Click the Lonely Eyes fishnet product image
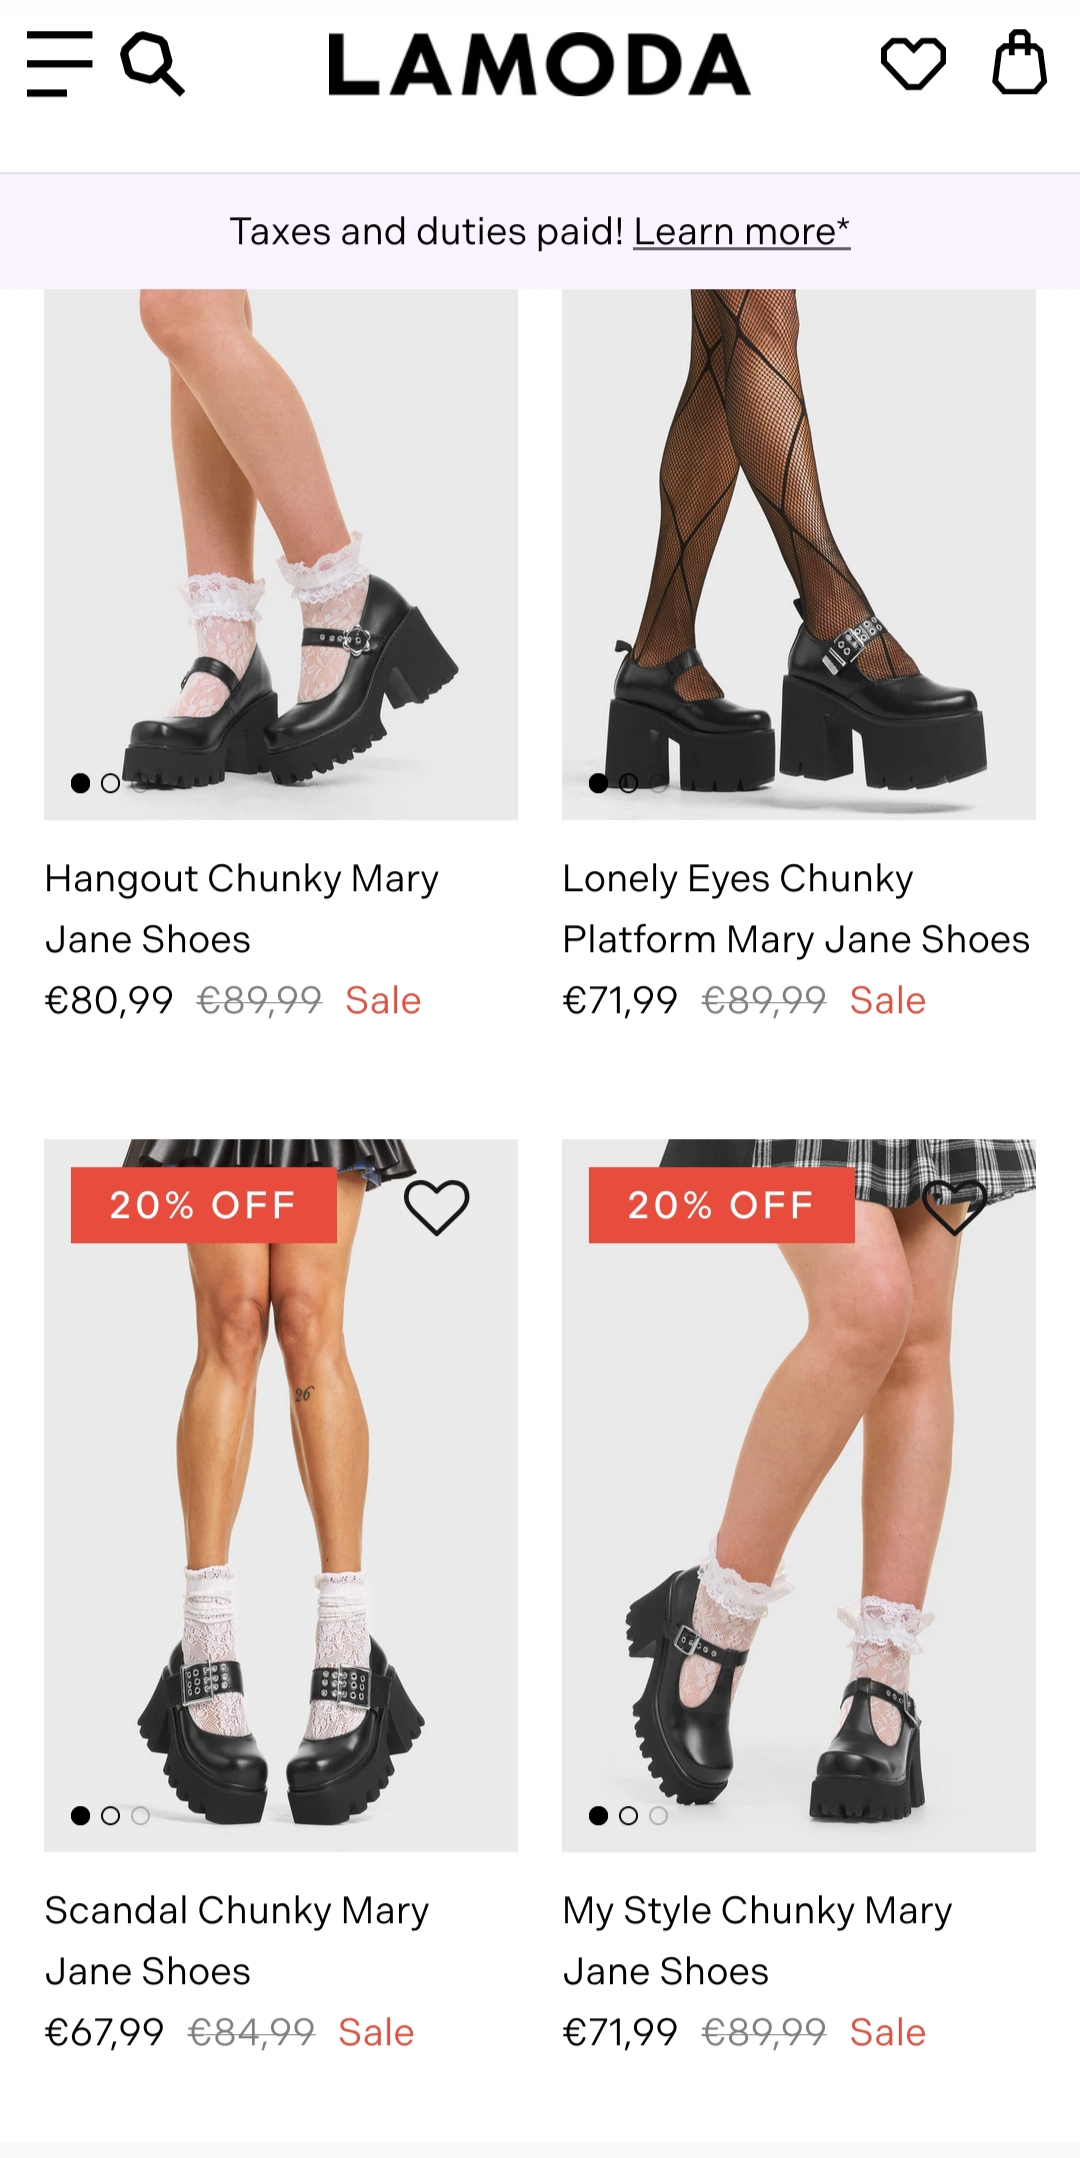 click(x=799, y=555)
